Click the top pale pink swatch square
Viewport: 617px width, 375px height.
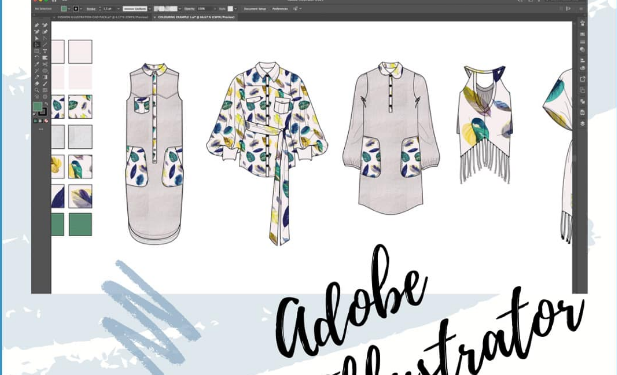point(80,51)
